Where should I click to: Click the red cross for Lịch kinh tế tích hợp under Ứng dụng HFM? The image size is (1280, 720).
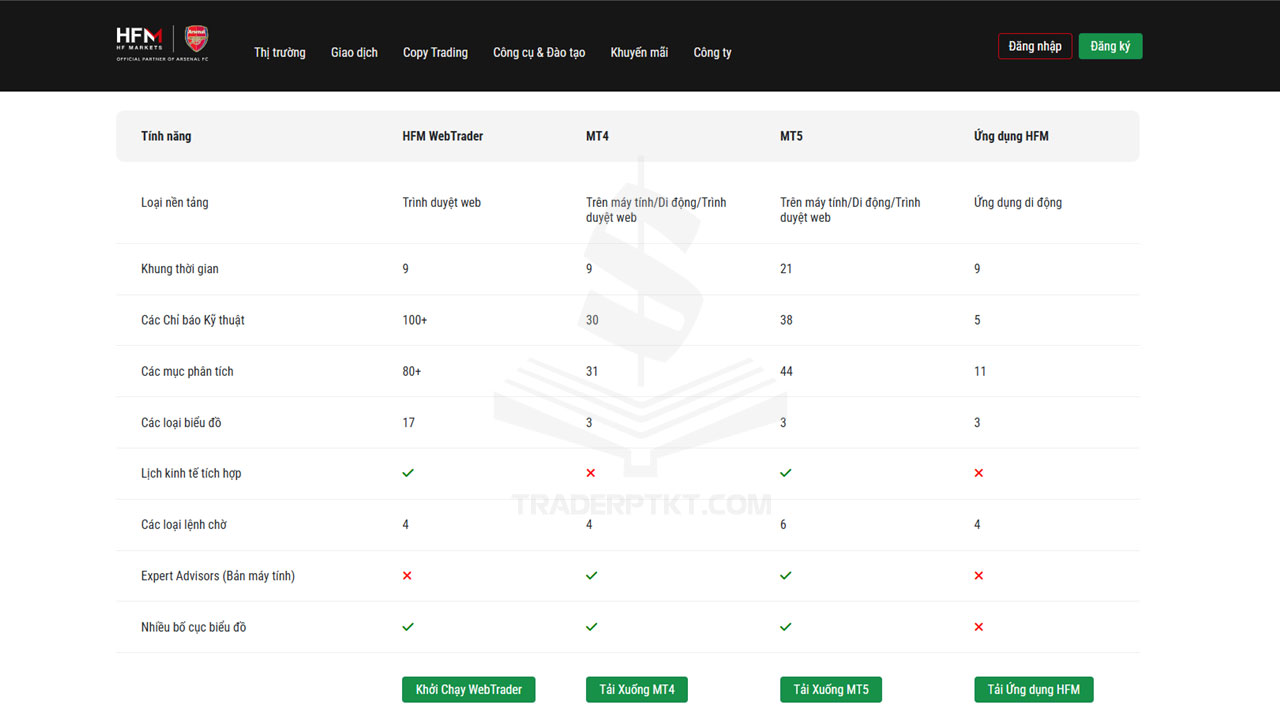(x=979, y=473)
